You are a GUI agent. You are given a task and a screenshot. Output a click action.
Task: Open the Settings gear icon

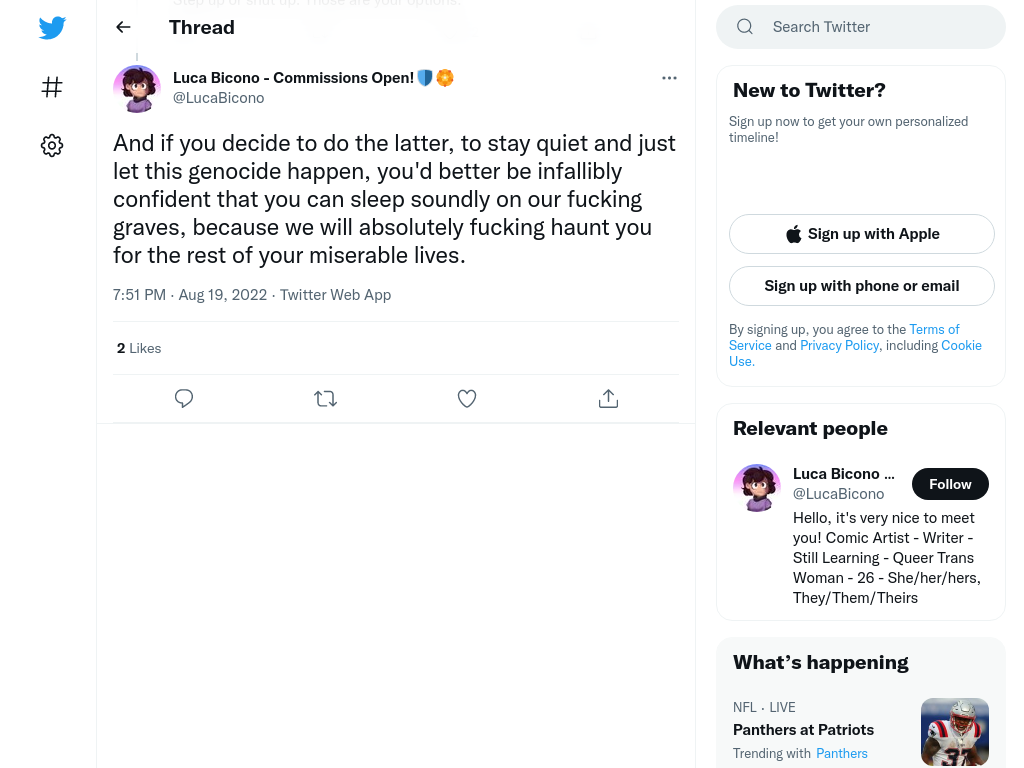pyautogui.click(x=52, y=145)
